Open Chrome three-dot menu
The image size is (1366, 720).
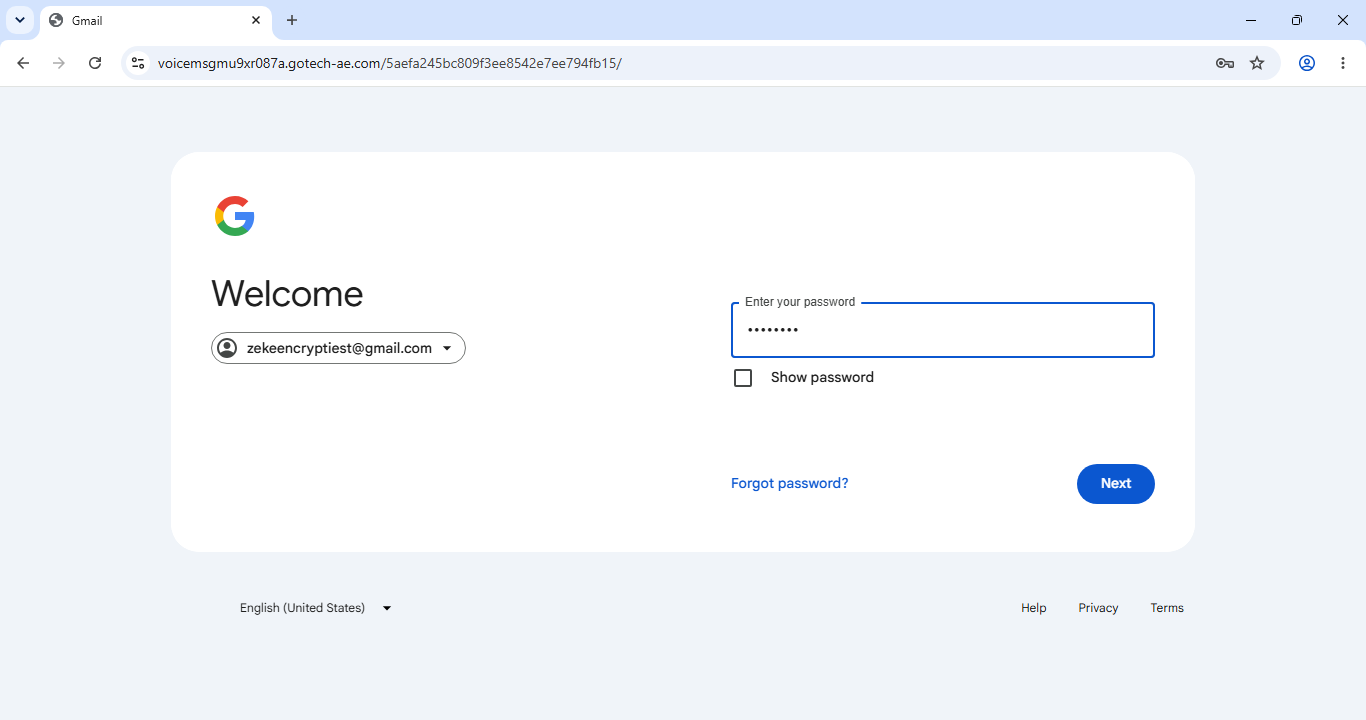[1343, 63]
